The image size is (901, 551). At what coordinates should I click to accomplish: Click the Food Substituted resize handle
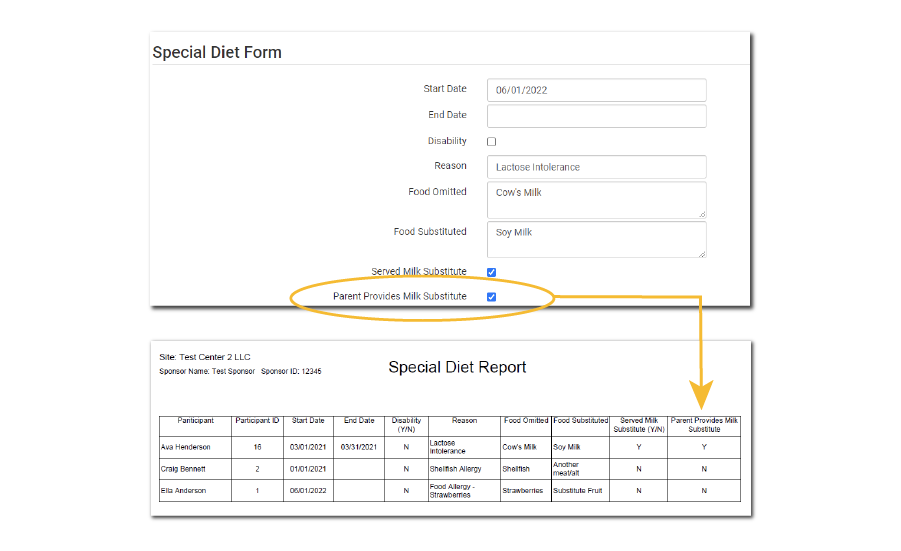pyautogui.click(x=702, y=254)
